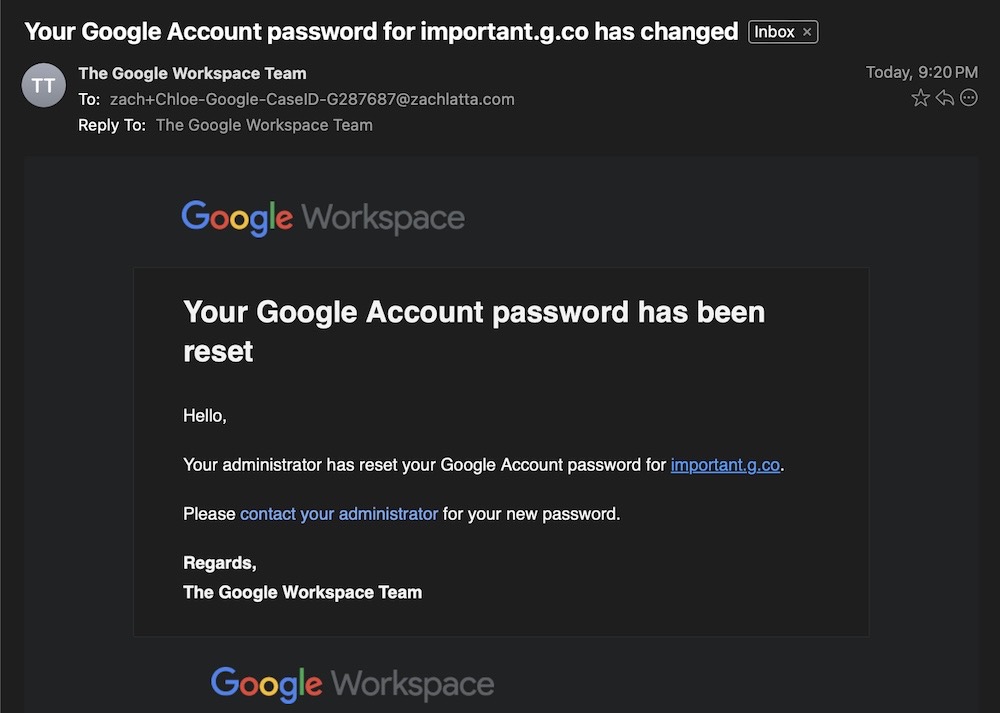Viewport: 1000px width, 713px height.
Task: Open the important.g.co link
Action: pos(725,464)
